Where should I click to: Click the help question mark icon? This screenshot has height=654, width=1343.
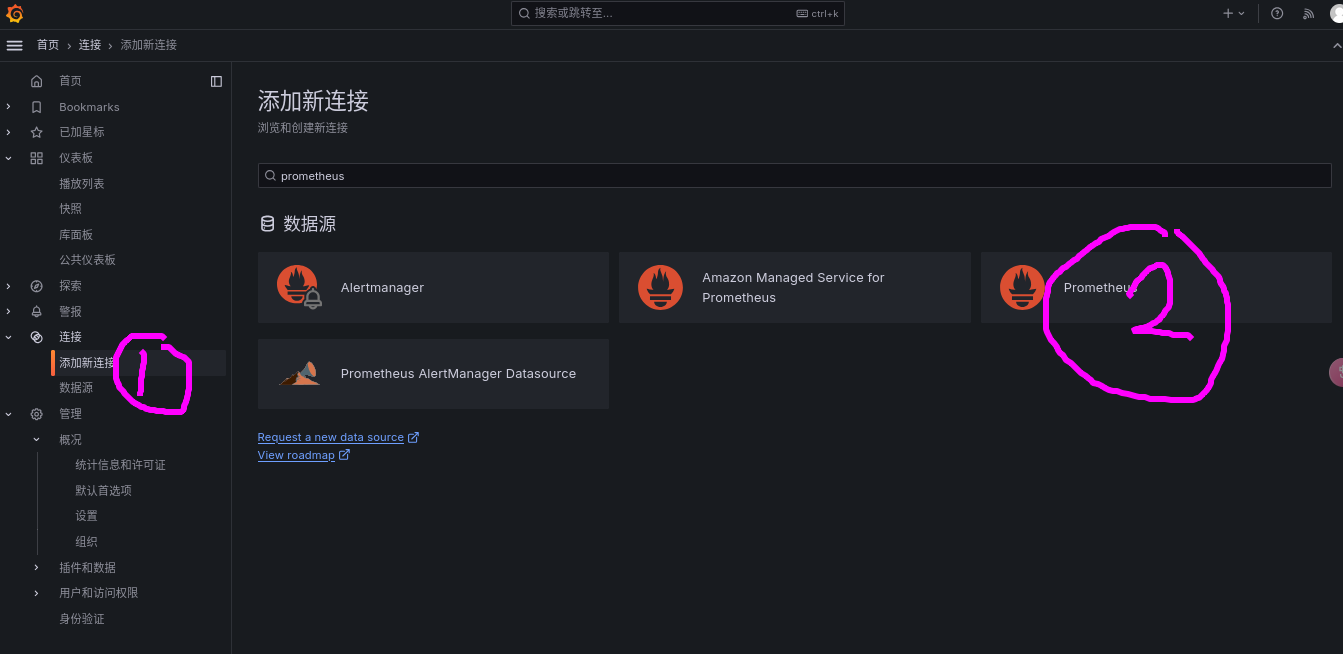point(1277,14)
